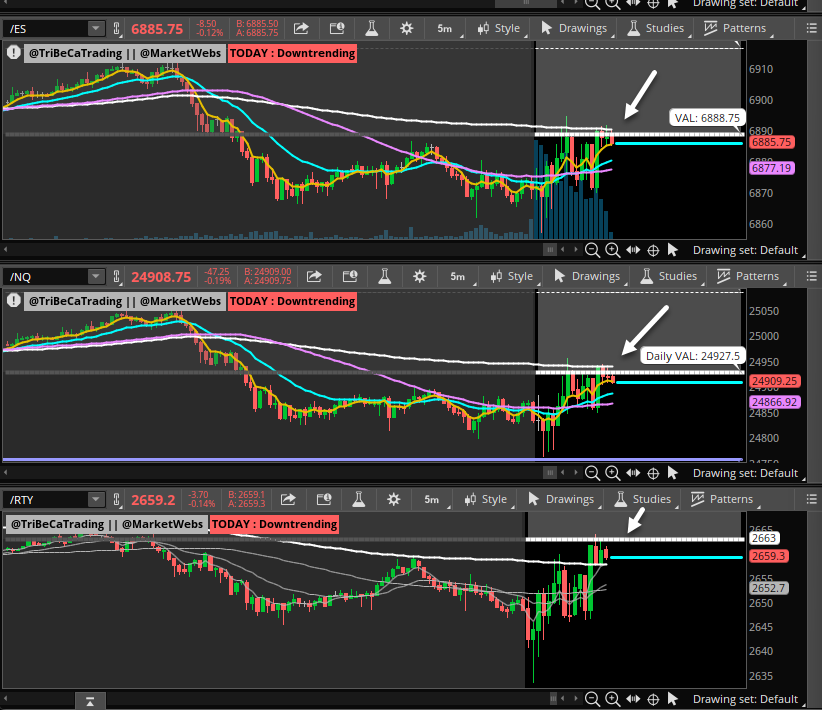Zoom out on the /RTY chart
822x710 pixels.
[x=592, y=699]
